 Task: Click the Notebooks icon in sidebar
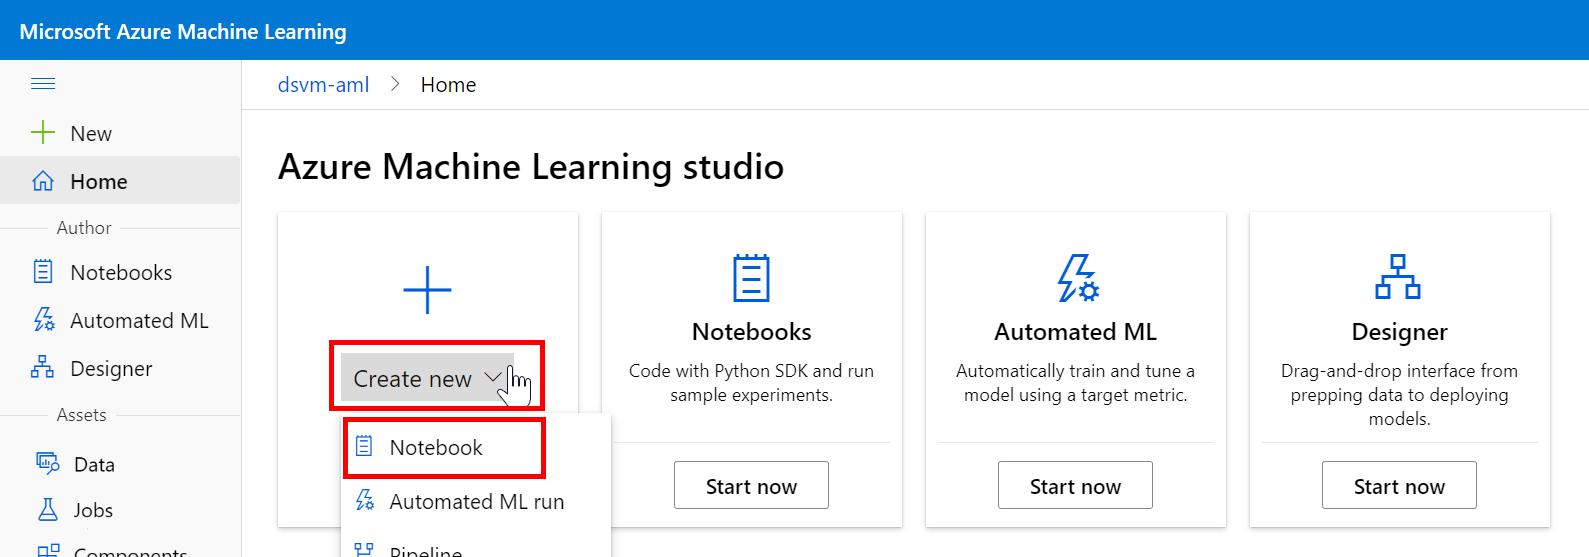(43, 272)
